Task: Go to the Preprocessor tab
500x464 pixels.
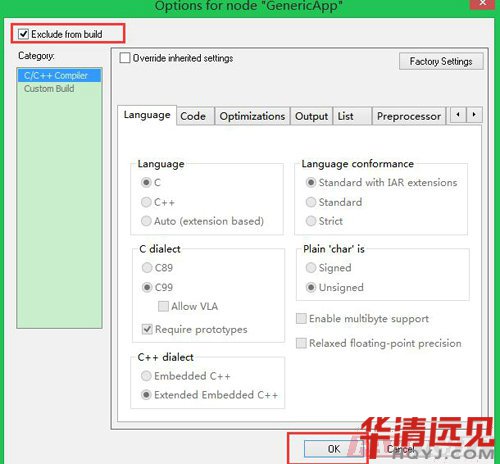Action: tap(409, 116)
